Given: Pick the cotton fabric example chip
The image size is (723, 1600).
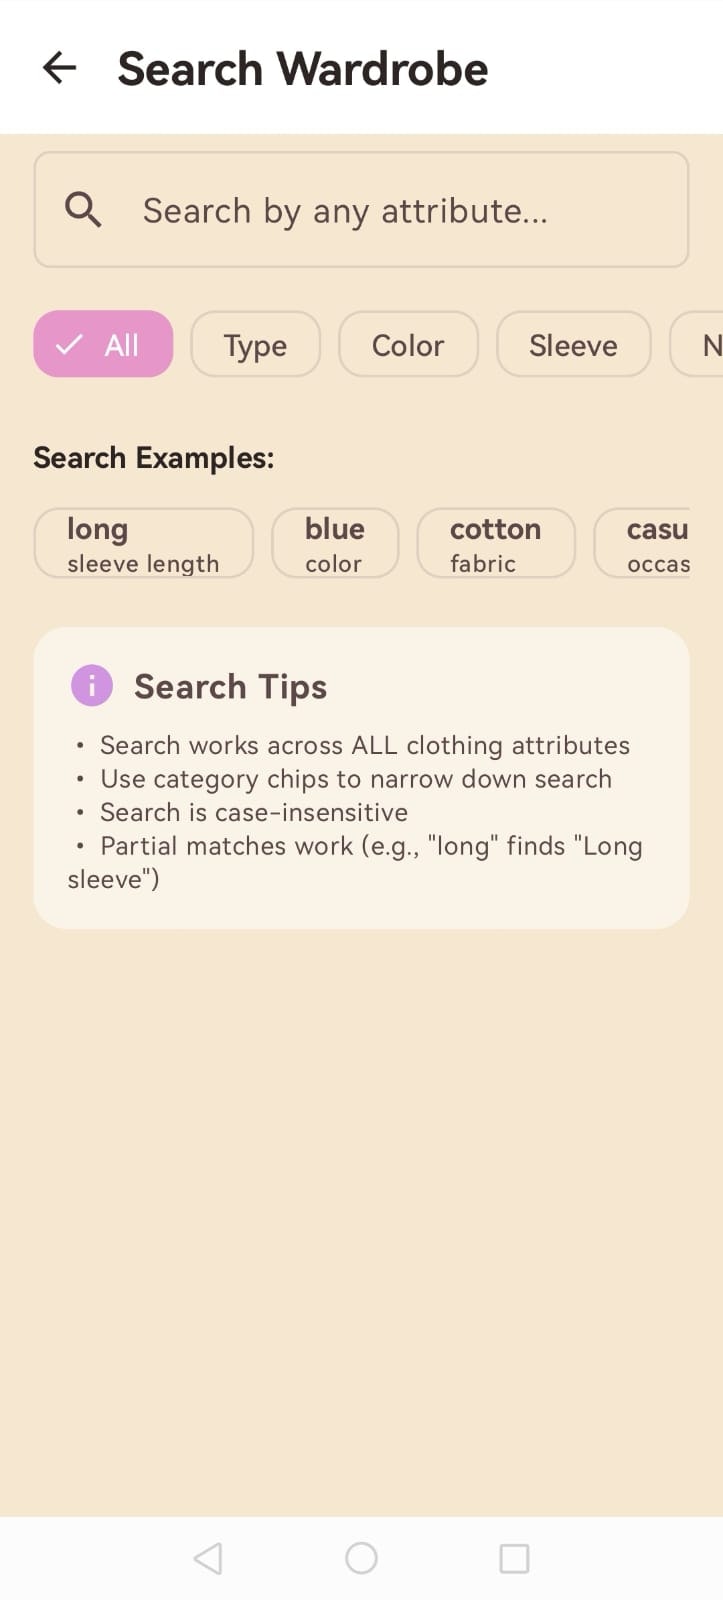Looking at the screenshot, I should [x=496, y=542].
